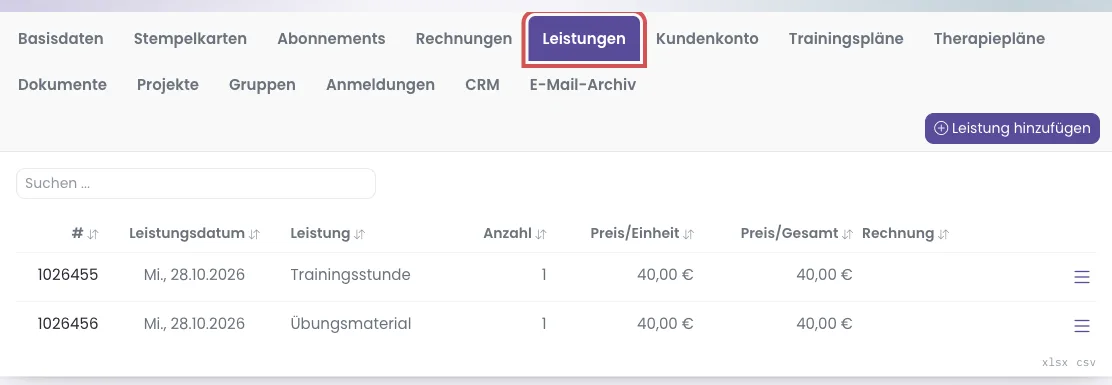The width and height of the screenshot is (1112, 385).
Task: Export the table as xlsx
Action: point(1055,362)
